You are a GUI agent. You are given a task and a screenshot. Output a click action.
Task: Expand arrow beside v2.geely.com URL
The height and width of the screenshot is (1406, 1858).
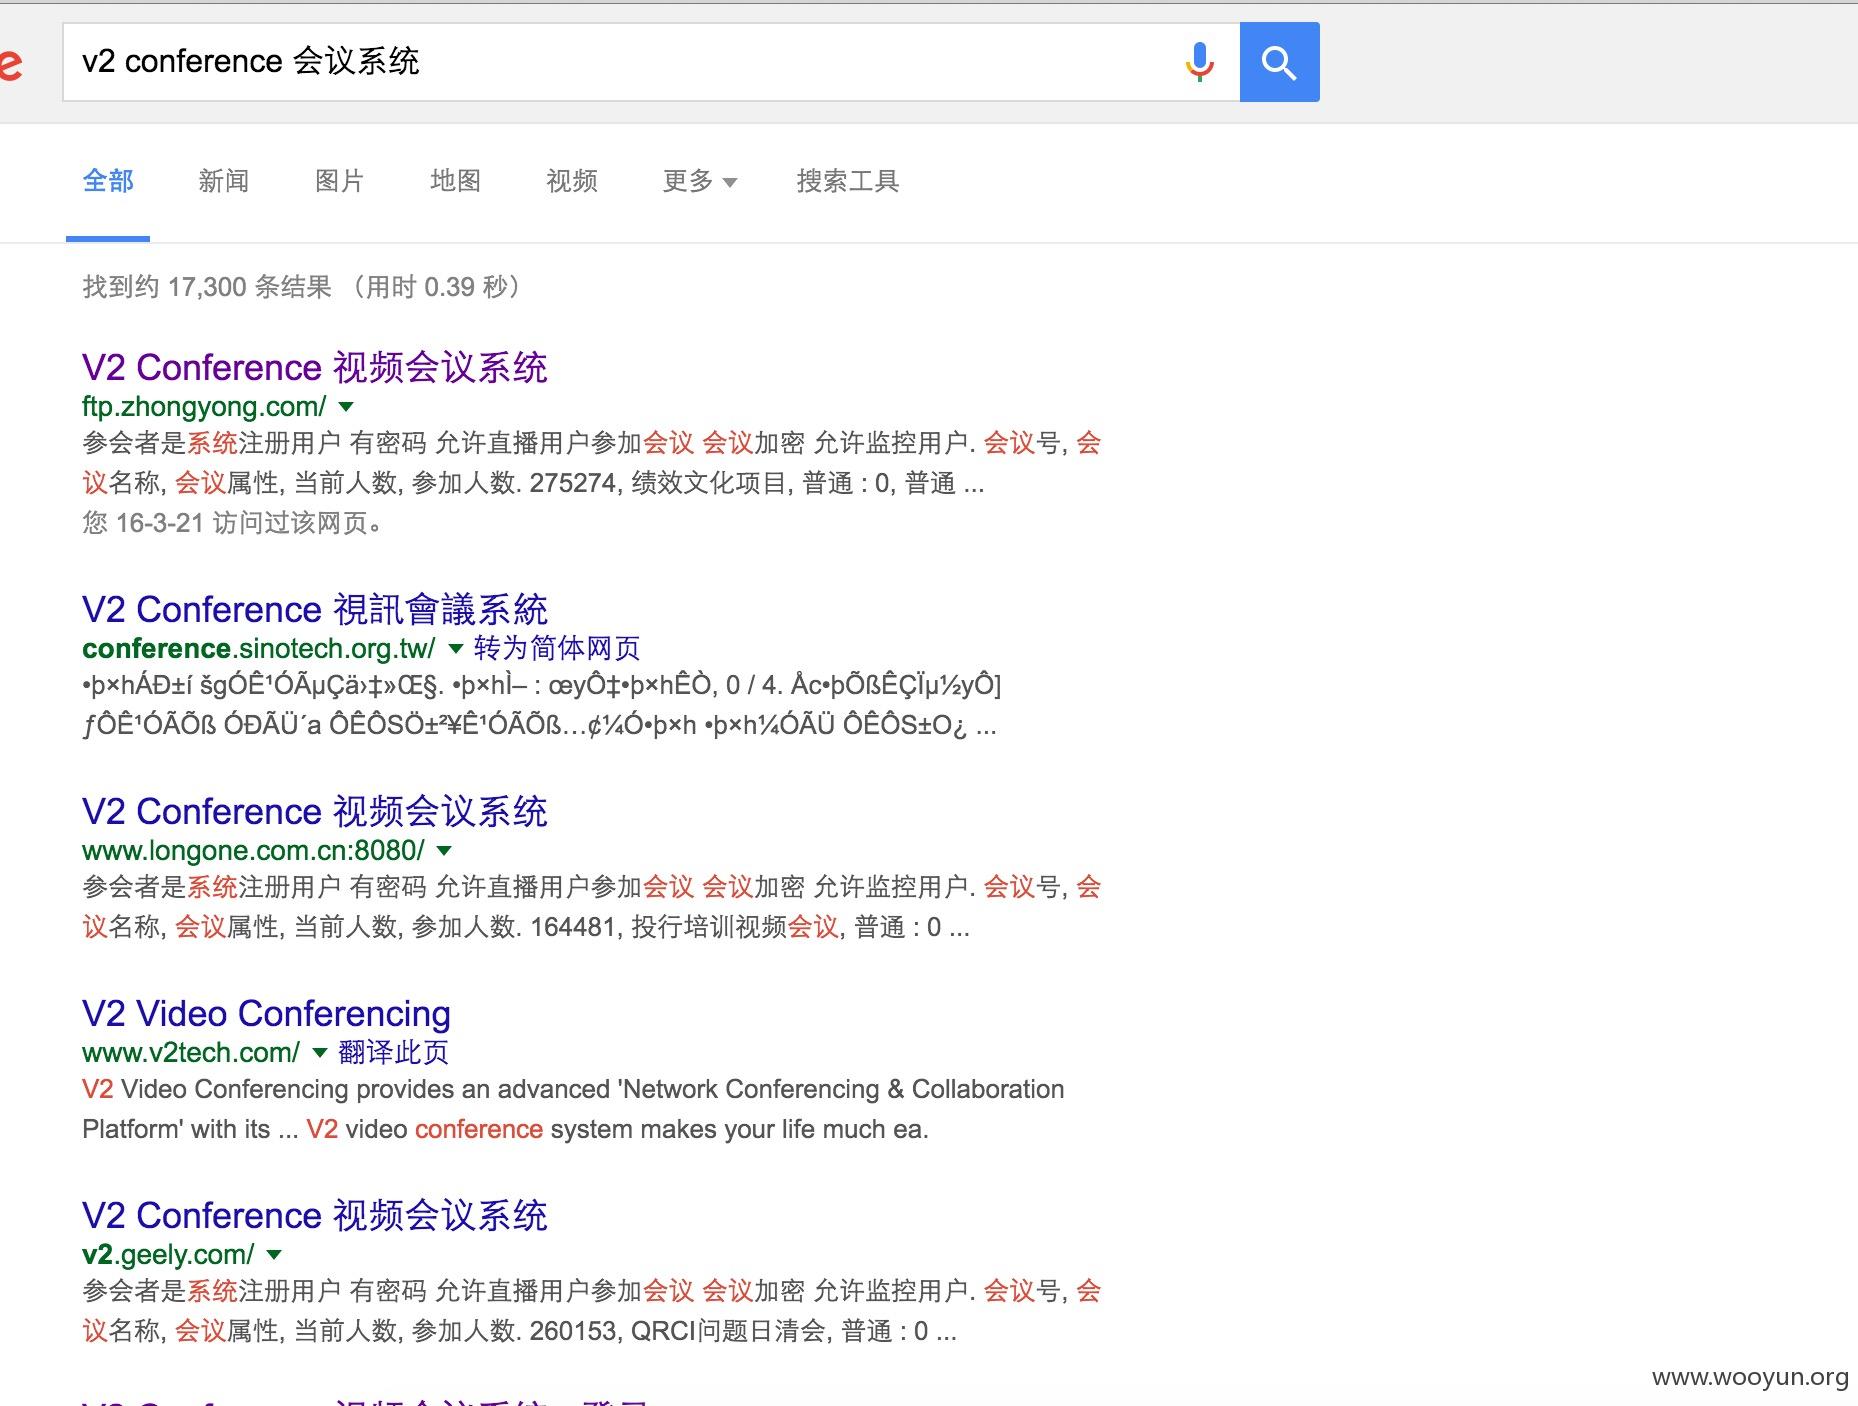click(274, 1254)
